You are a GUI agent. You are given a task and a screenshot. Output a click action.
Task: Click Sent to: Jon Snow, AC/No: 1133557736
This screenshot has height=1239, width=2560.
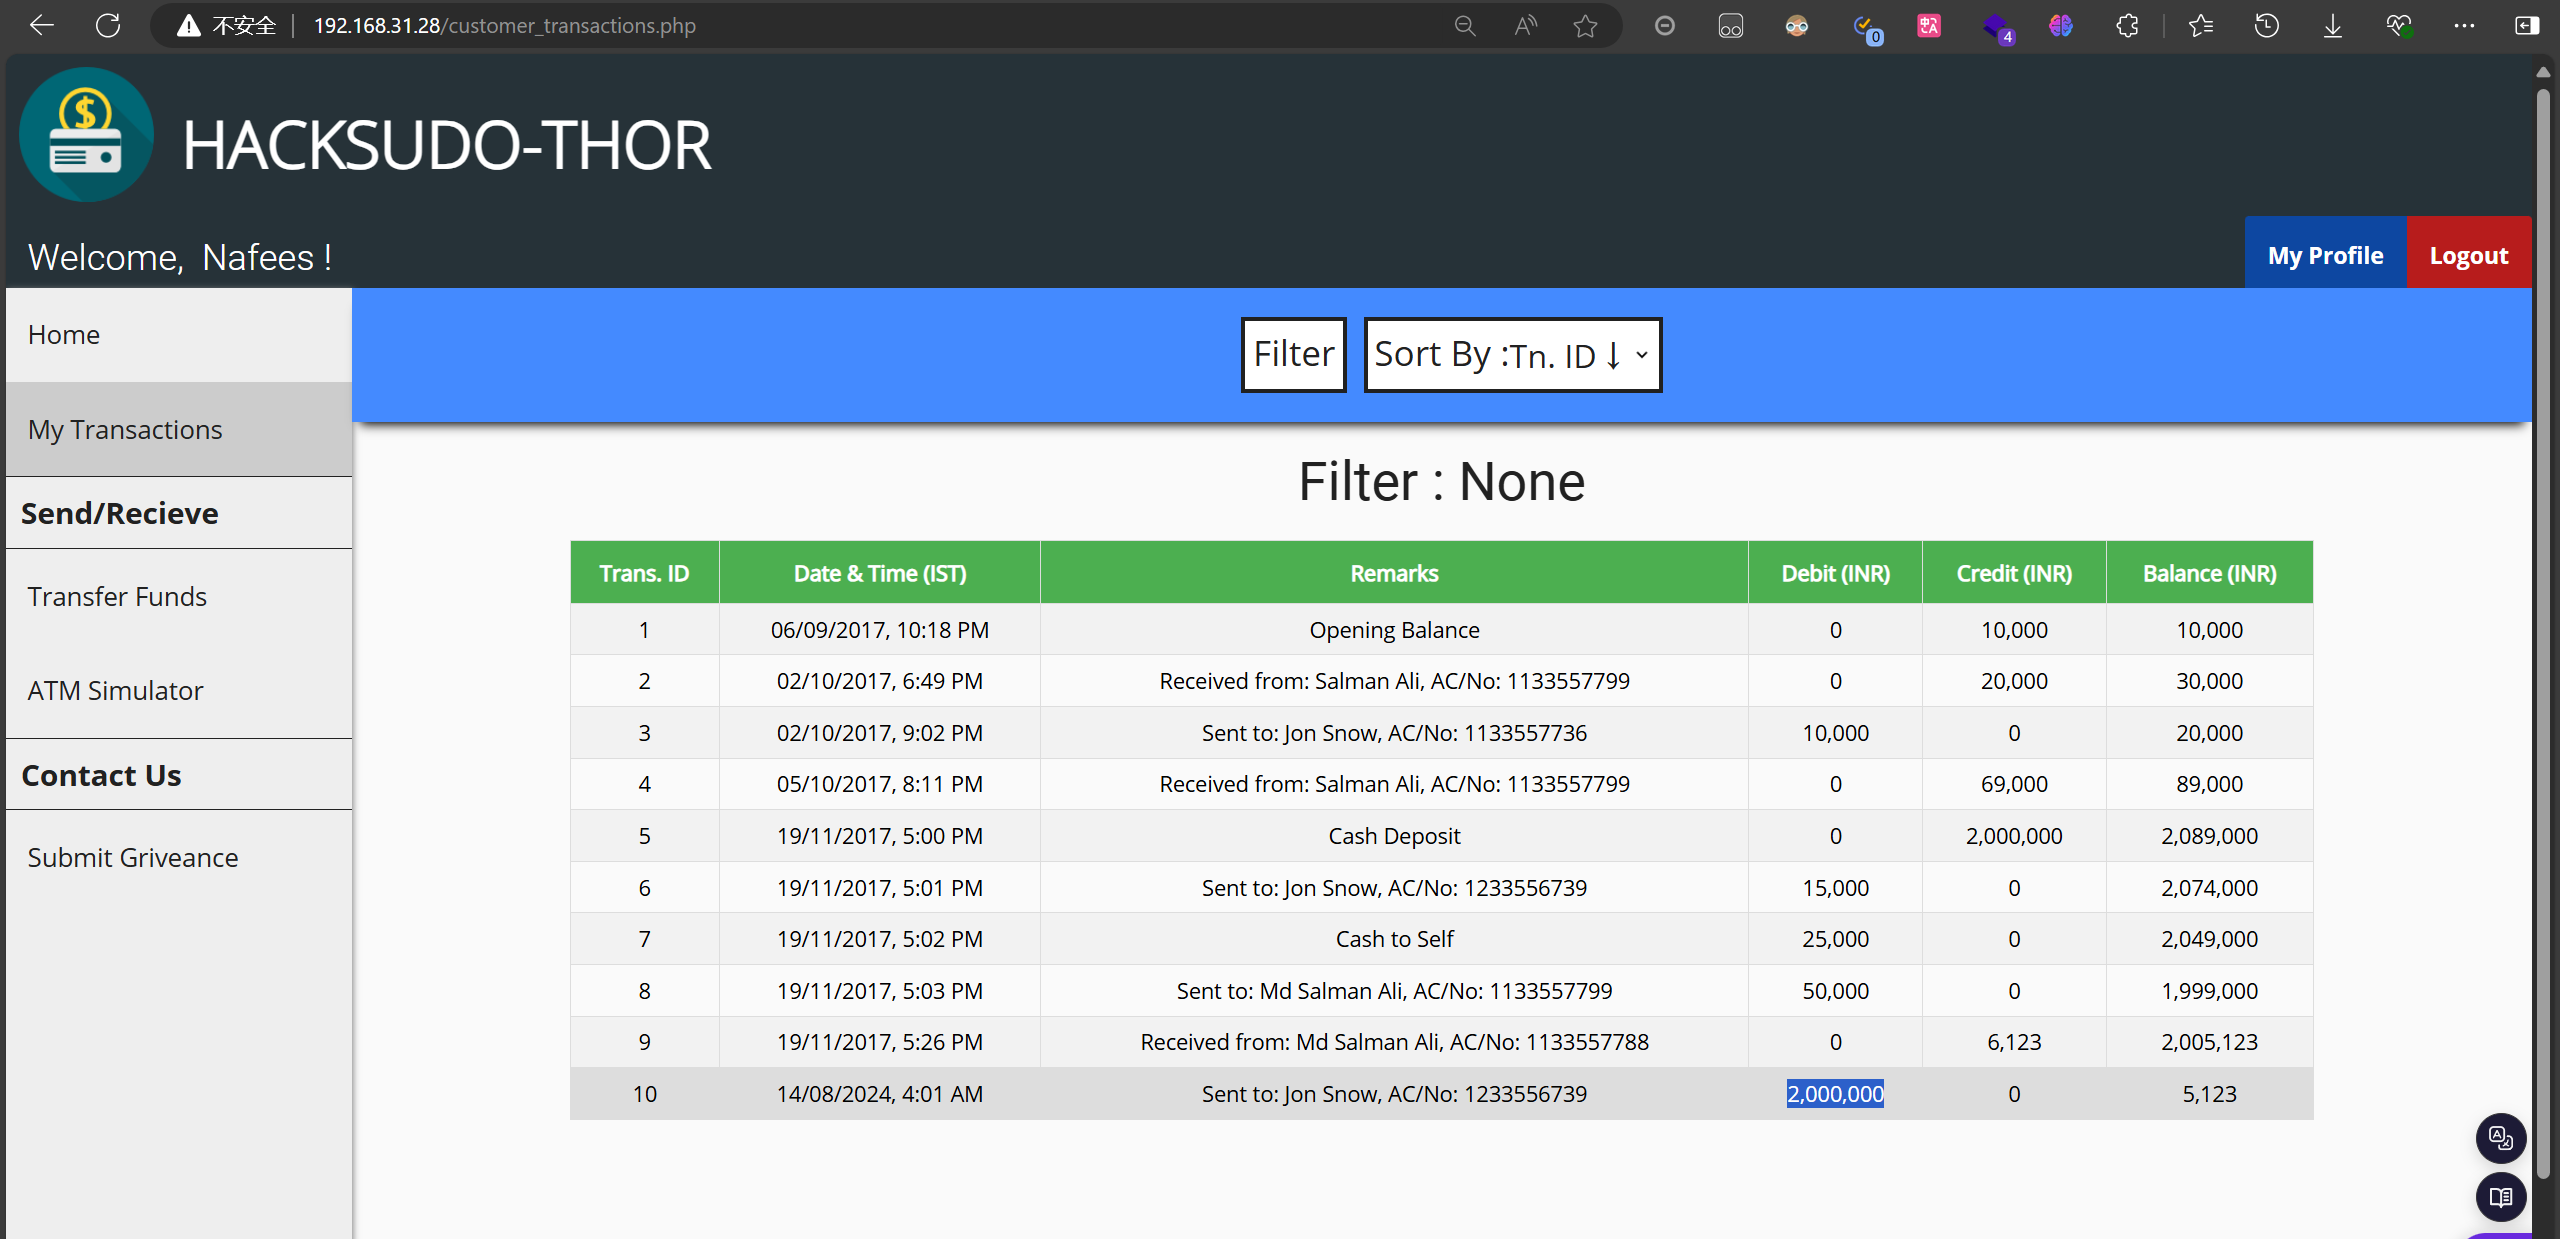coord(1394,733)
